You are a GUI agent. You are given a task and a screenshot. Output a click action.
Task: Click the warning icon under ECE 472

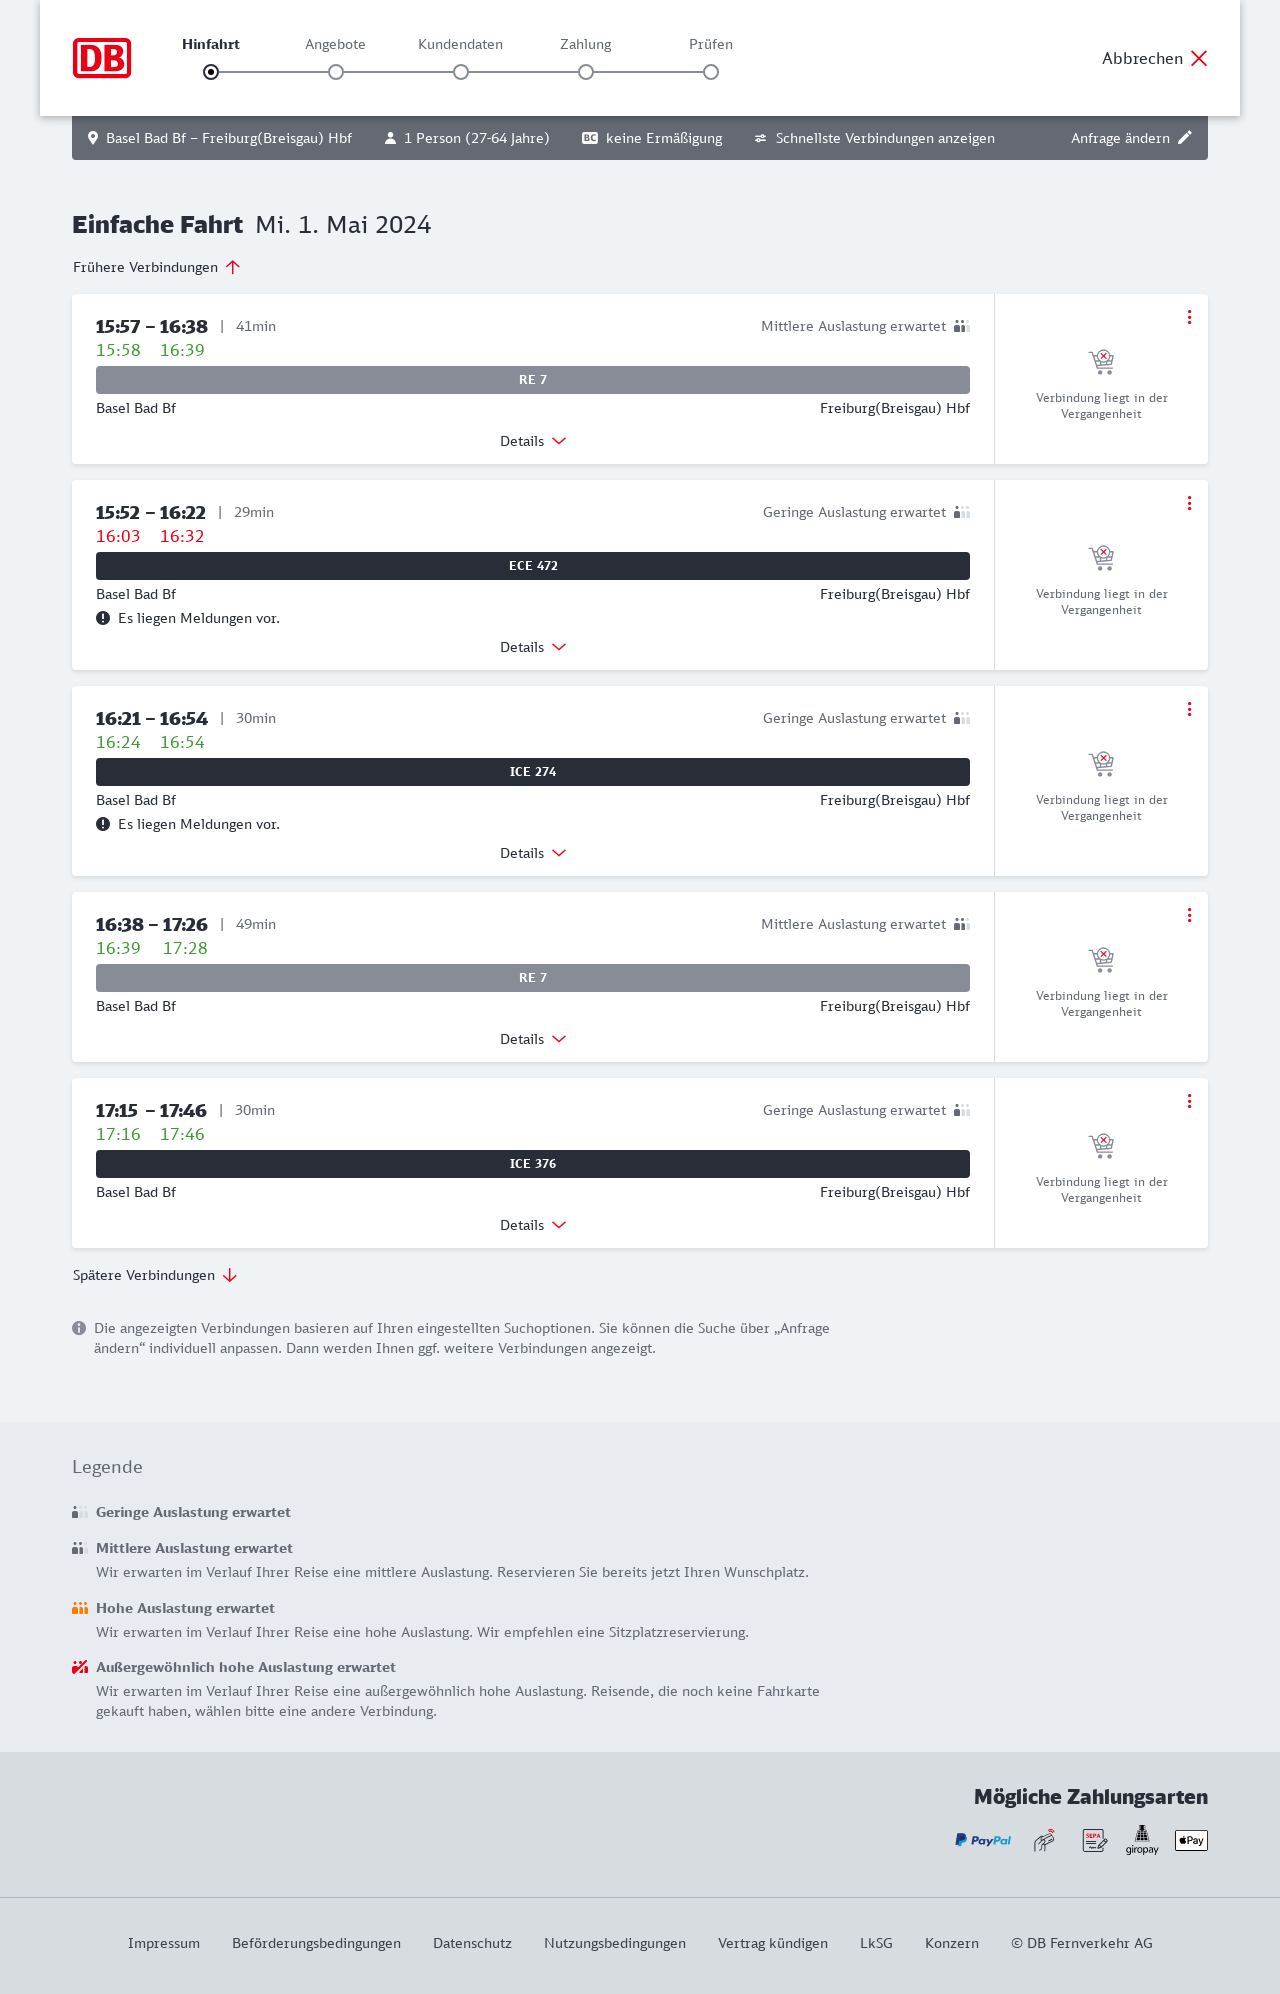pyautogui.click(x=103, y=618)
